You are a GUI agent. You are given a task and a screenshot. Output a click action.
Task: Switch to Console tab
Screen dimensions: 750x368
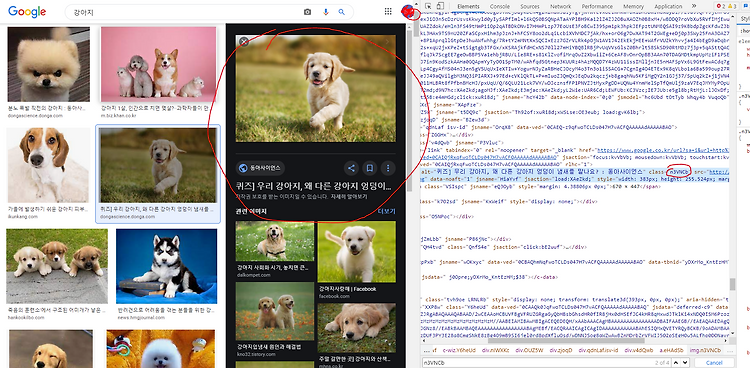click(499, 6)
